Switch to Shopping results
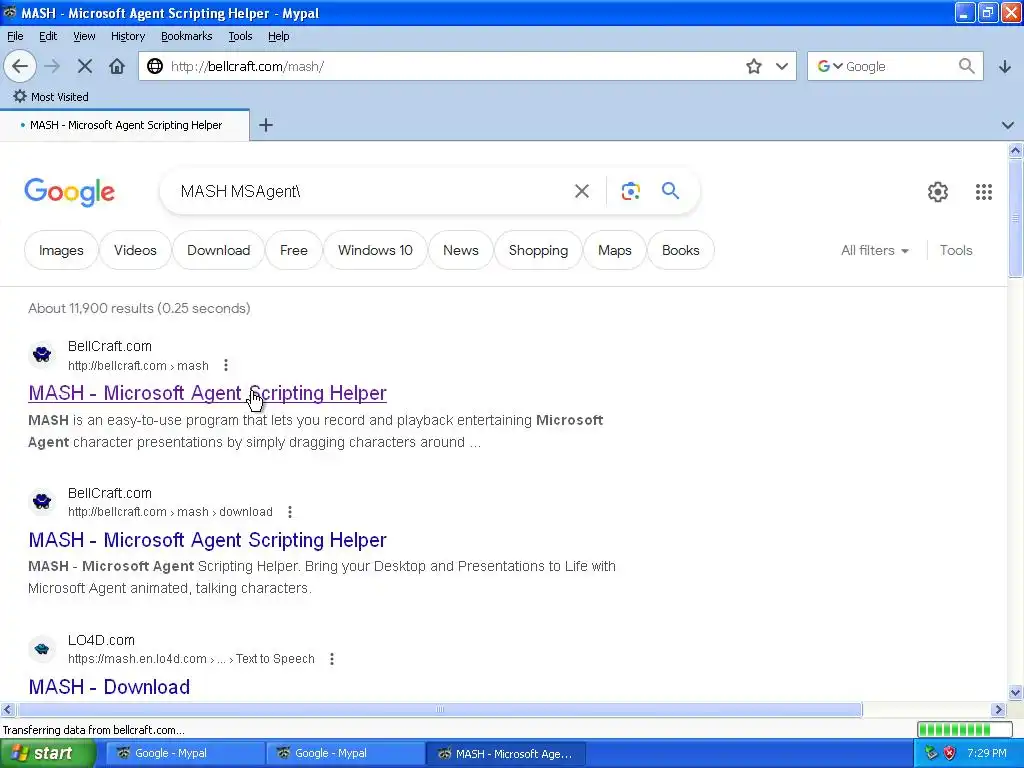The height and width of the screenshot is (768, 1024). pyautogui.click(x=538, y=250)
